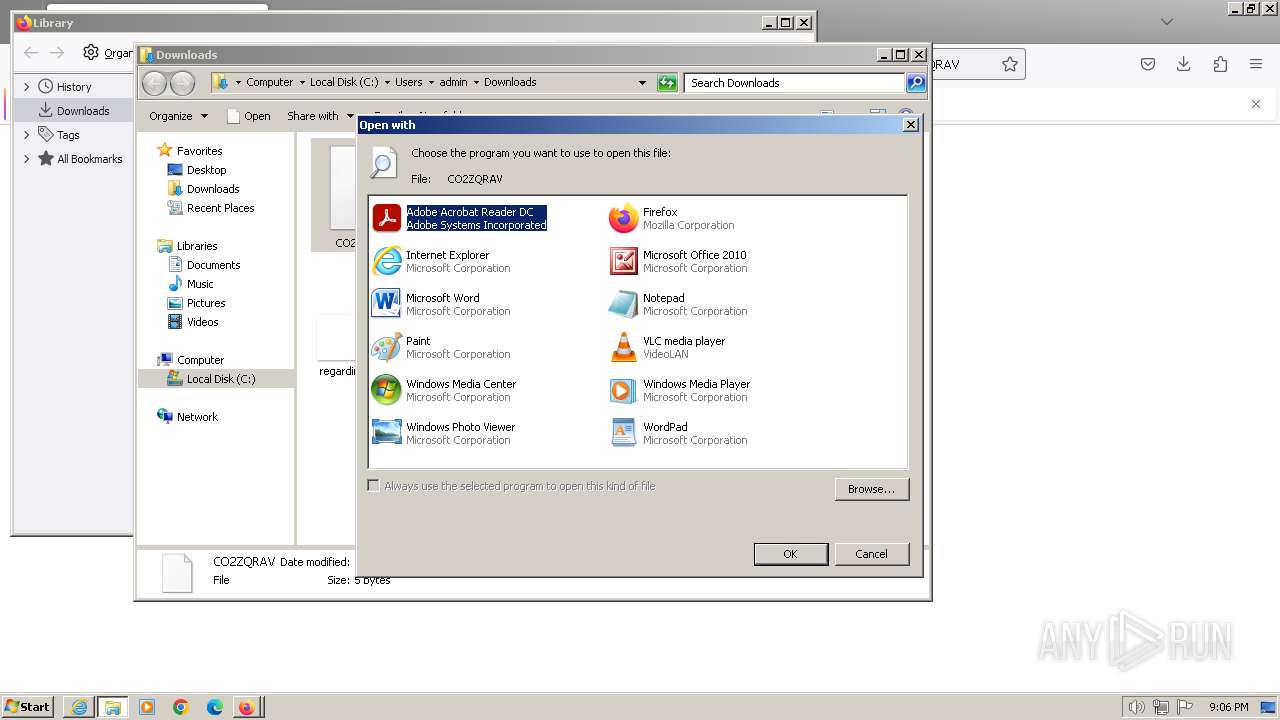Viewport: 1280px width, 720px height.
Task: Expand Tags in Library sidebar
Action: (27, 134)
